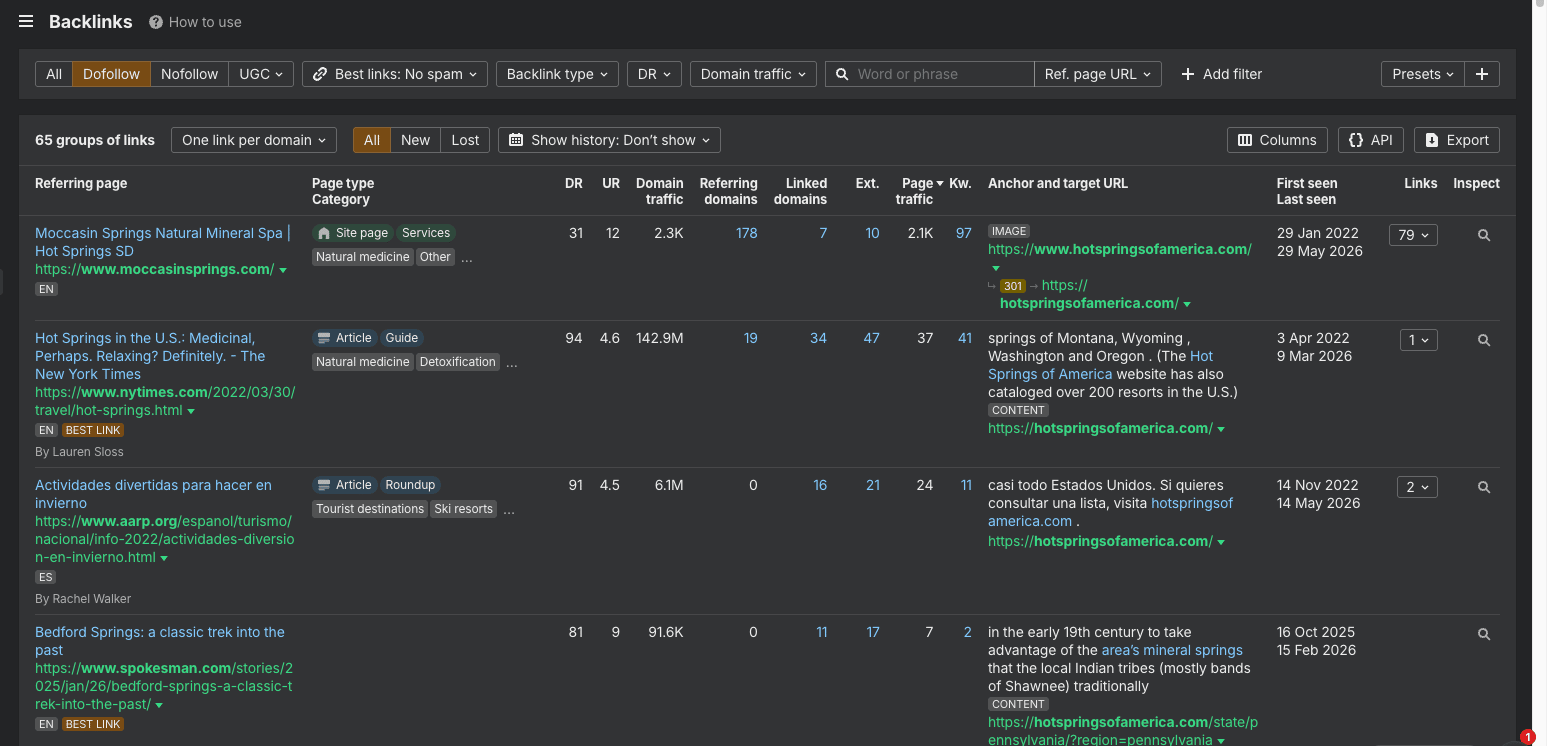Open Actividades divertidas para hacer en invierno
This screenshot has height=746, width=1547.
[153, 494]
